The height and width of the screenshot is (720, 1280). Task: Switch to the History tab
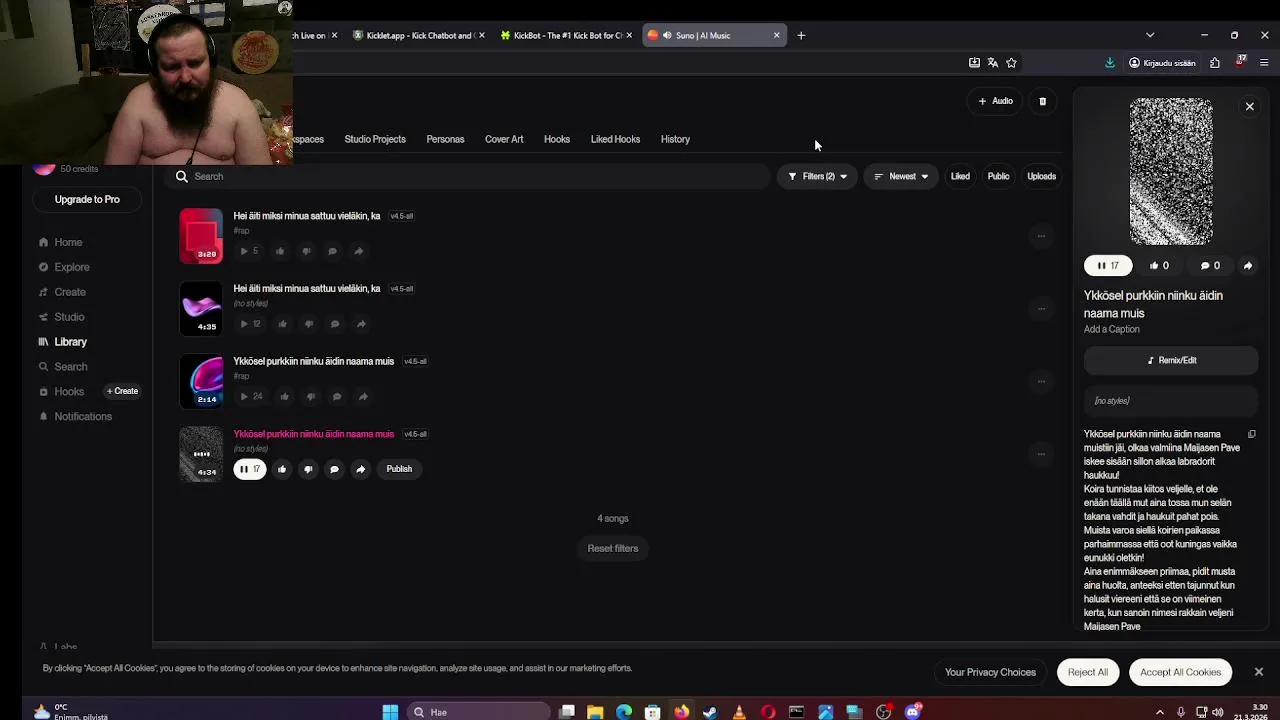pos(675,139)
